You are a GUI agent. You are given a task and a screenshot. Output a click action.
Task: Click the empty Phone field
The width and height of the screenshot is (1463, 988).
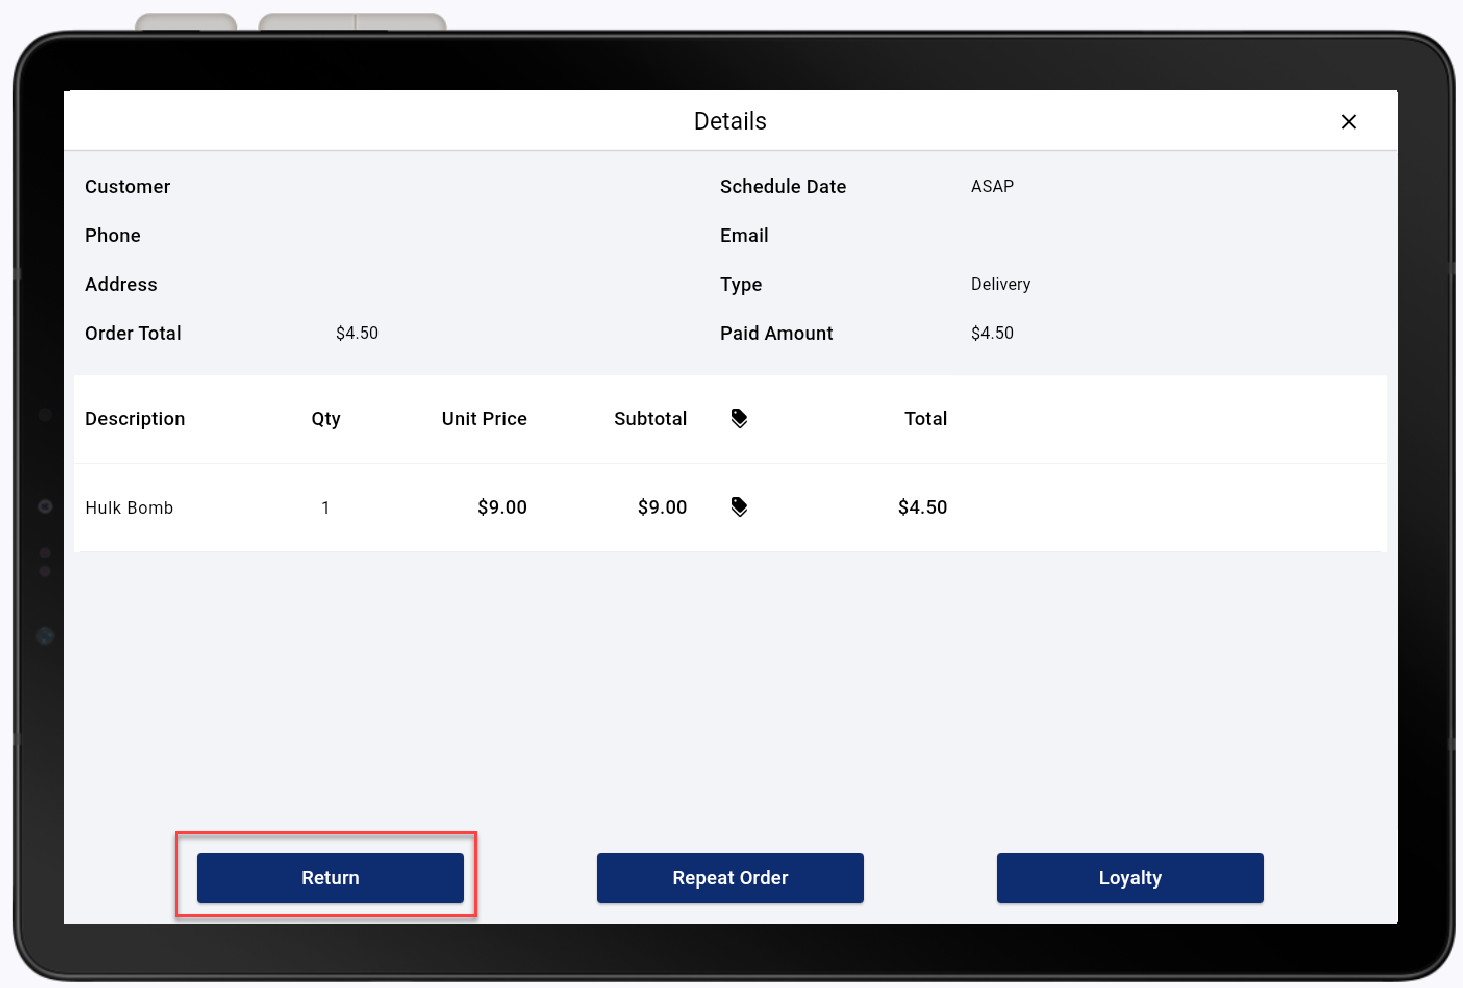coord(112,235)
